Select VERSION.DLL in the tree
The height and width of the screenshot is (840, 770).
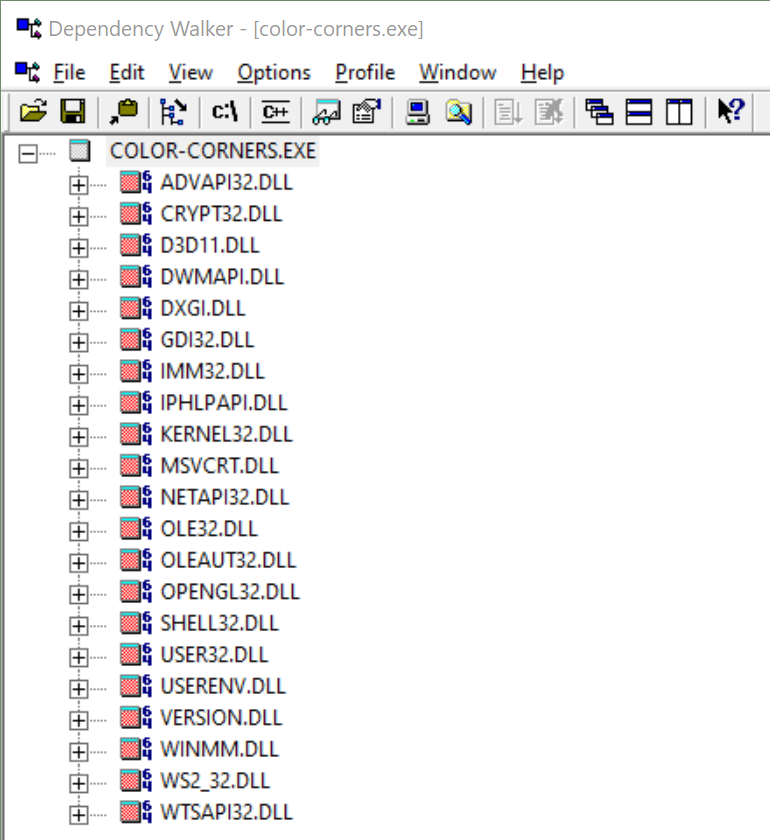221,718
